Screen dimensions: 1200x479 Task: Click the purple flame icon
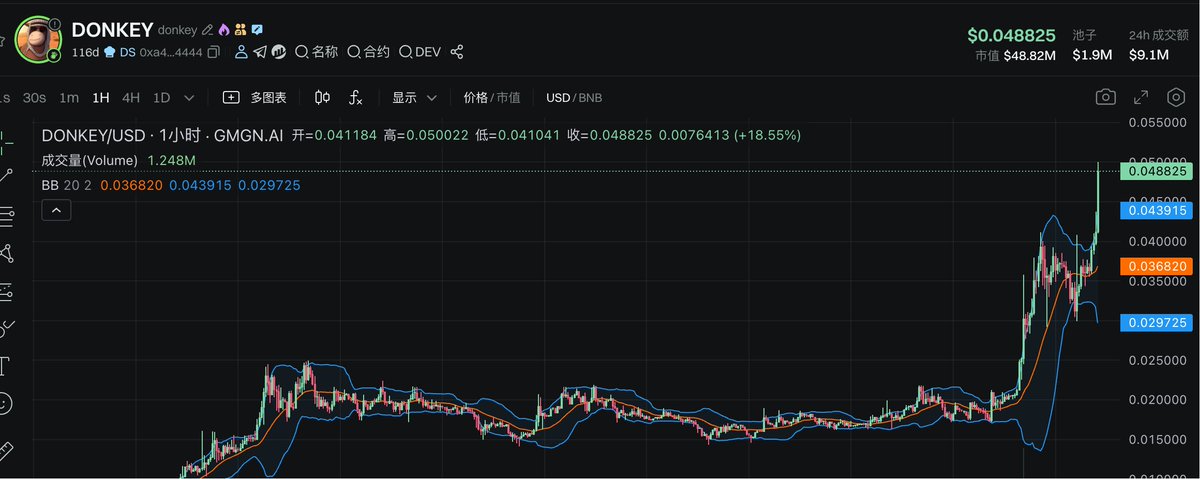click(x=223, y=30)
